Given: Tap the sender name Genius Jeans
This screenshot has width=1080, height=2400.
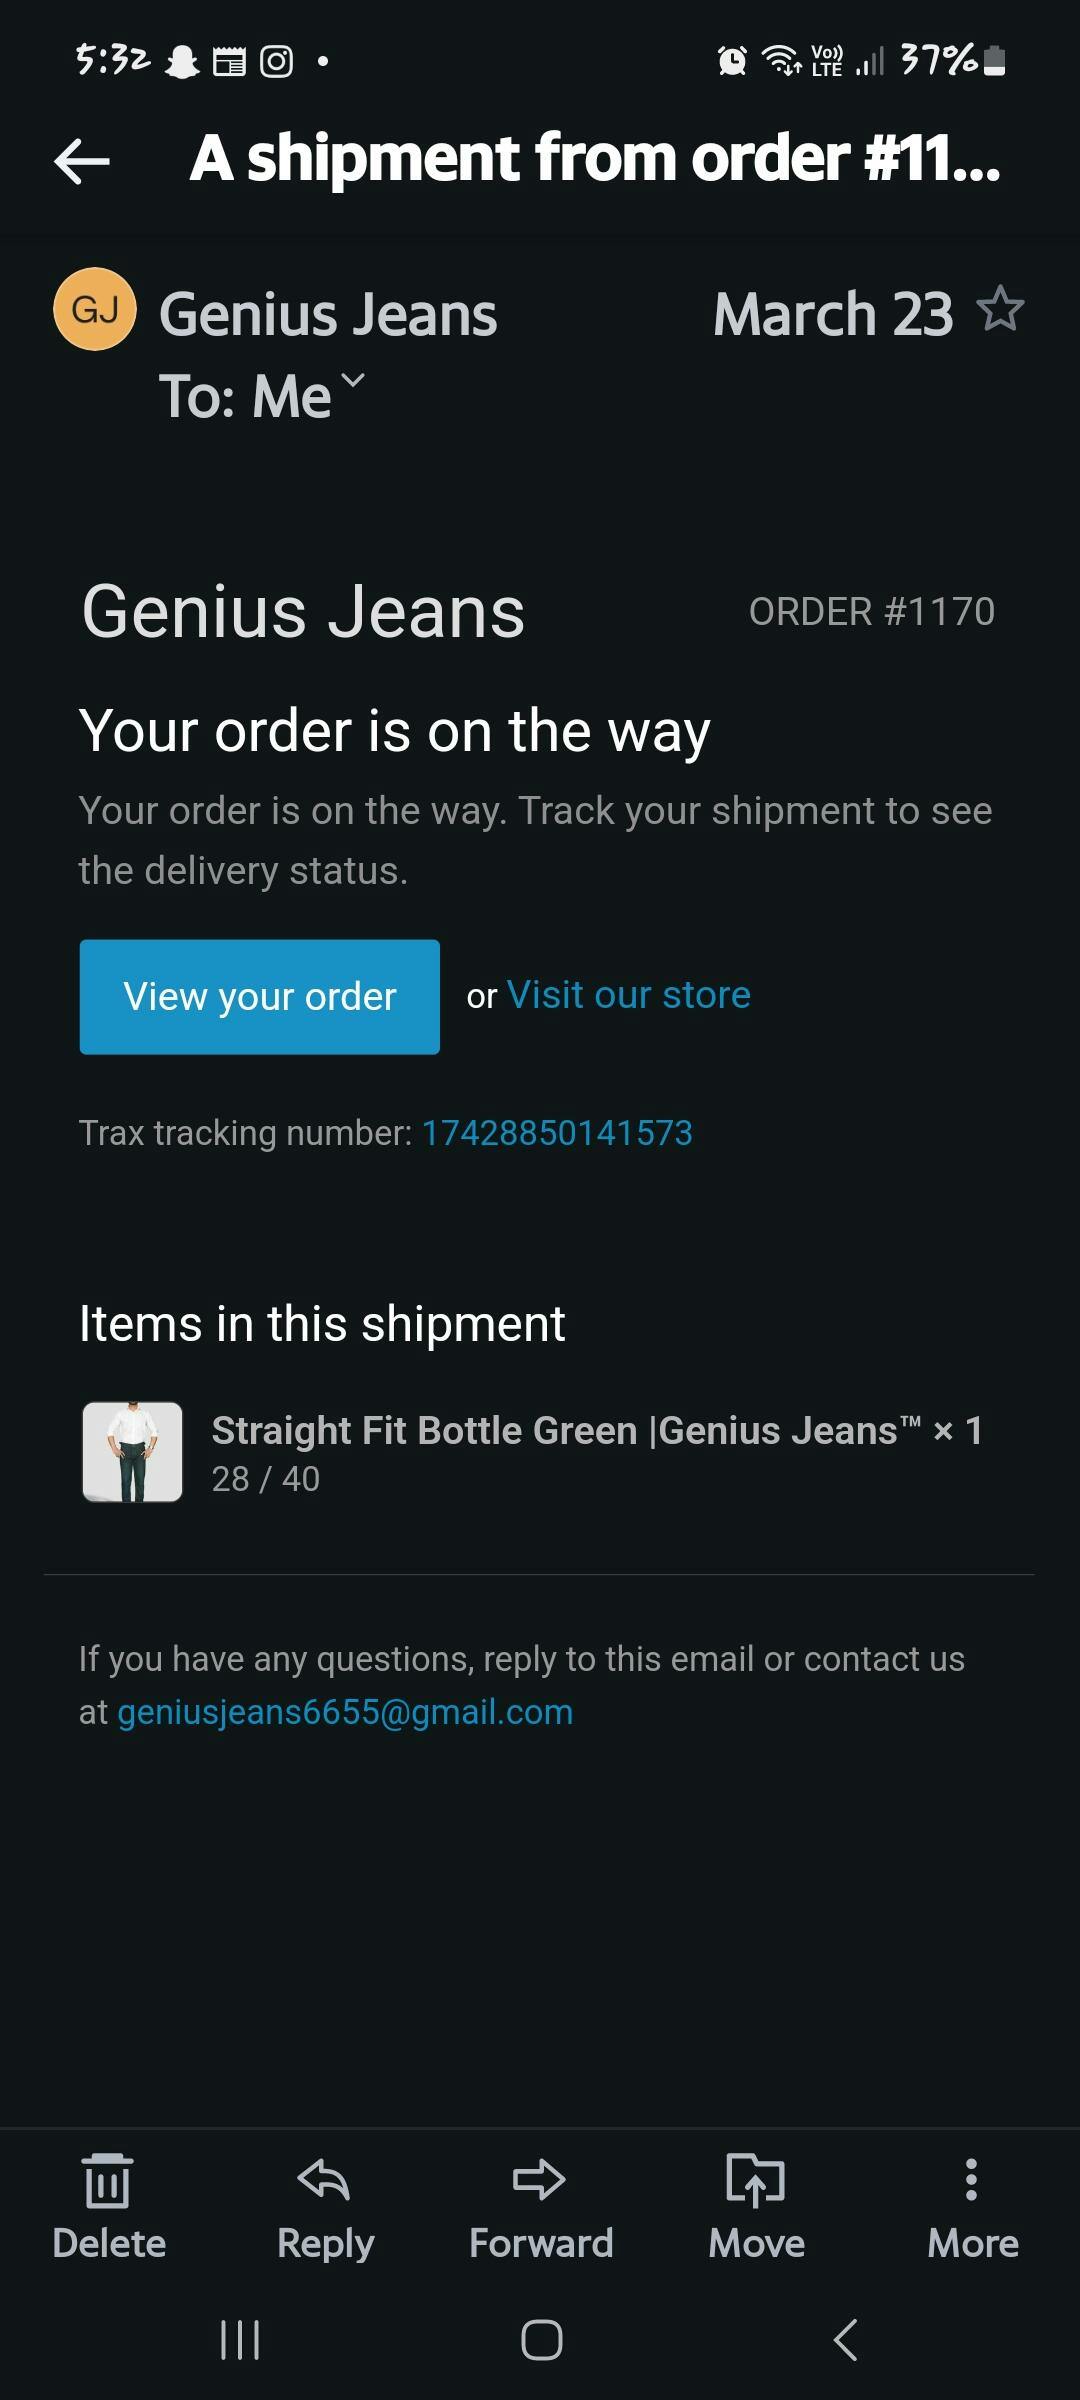Looking at the screenshot, I should point(328,314).
